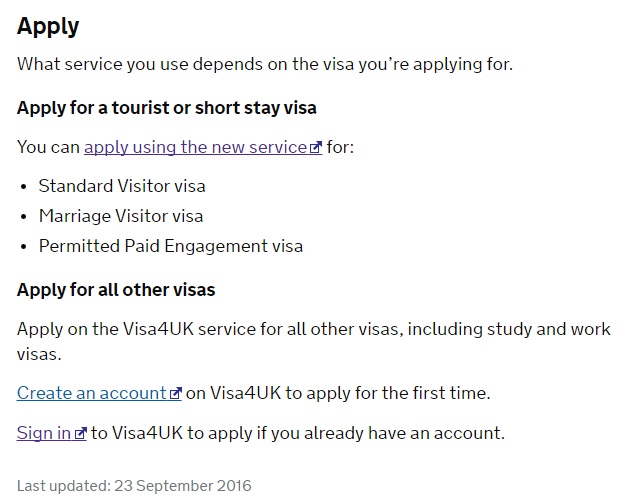This screenshot has width=627, height=503.
Task: Click bullet point before Marriage Visitor visa
Action: click(x=24, y=217)
